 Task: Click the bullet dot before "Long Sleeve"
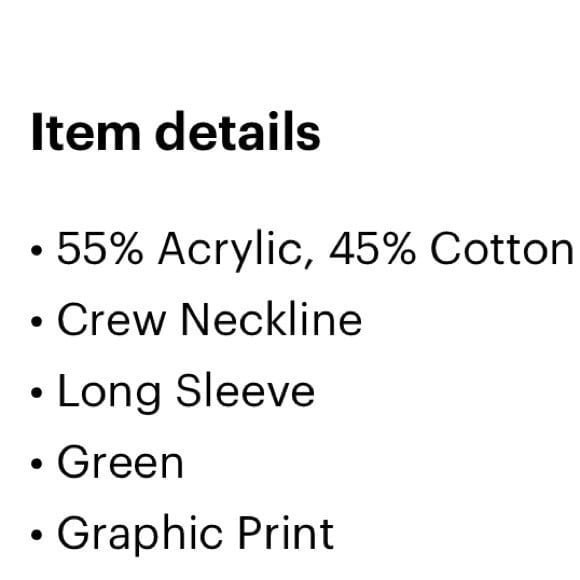point(37,393)
